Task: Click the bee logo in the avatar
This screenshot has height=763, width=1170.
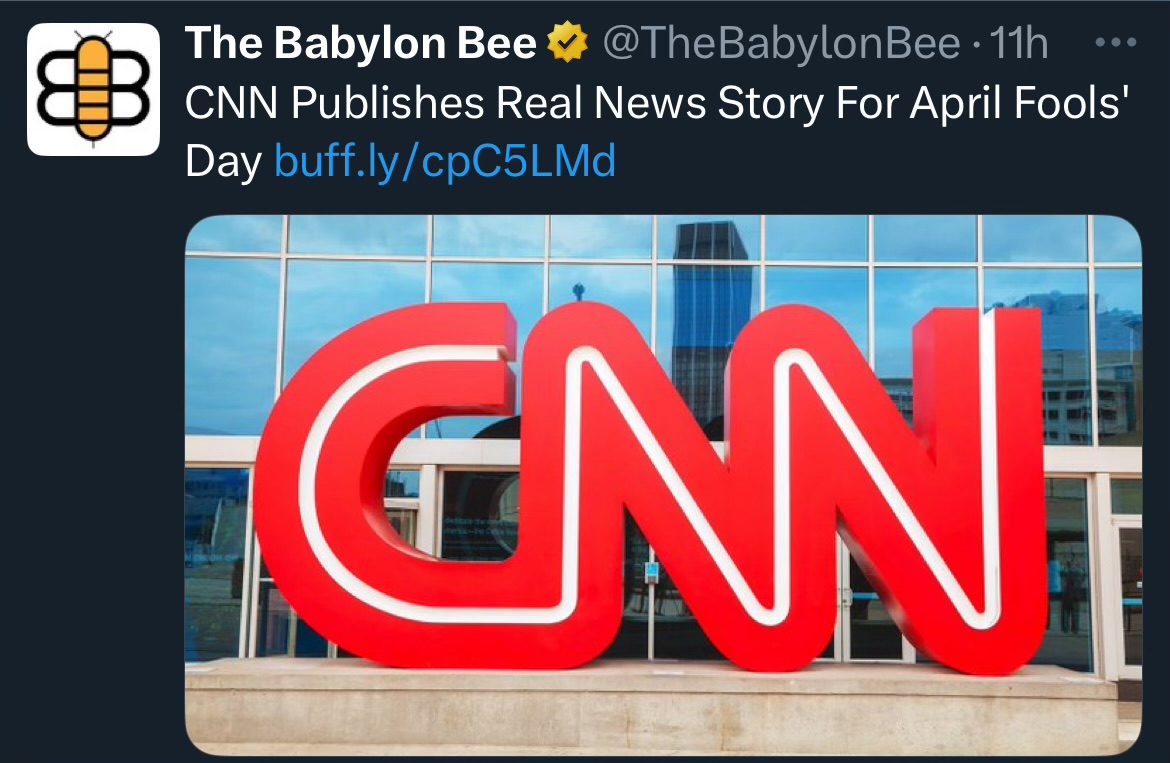Action: point(93,89)
